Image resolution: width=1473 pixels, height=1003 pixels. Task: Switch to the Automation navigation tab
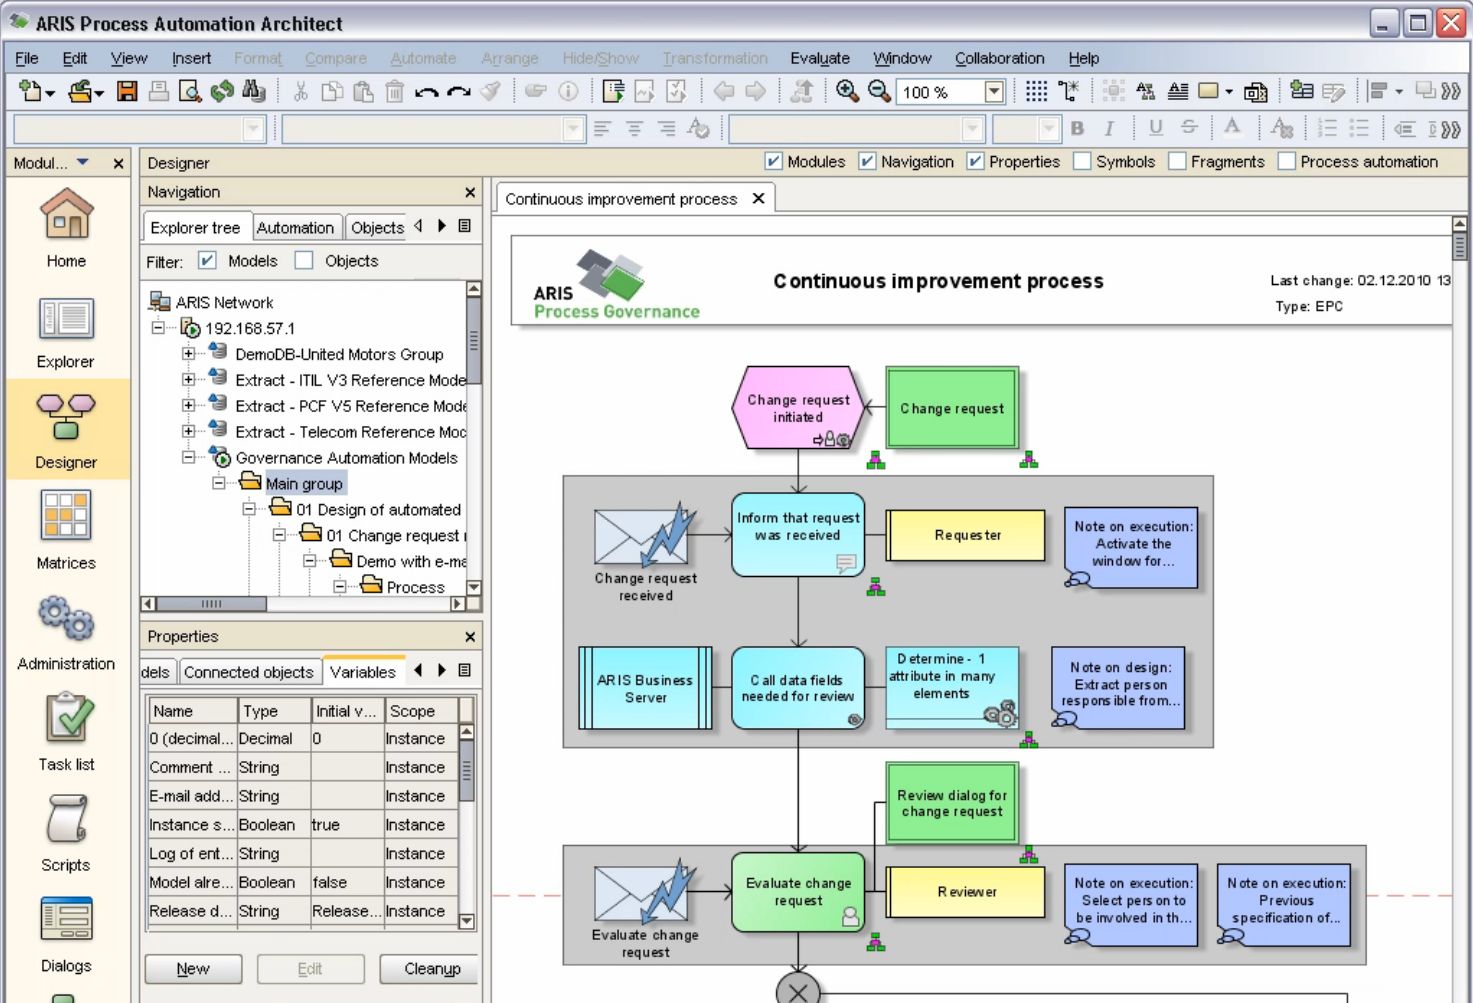(x=295, y=228)
